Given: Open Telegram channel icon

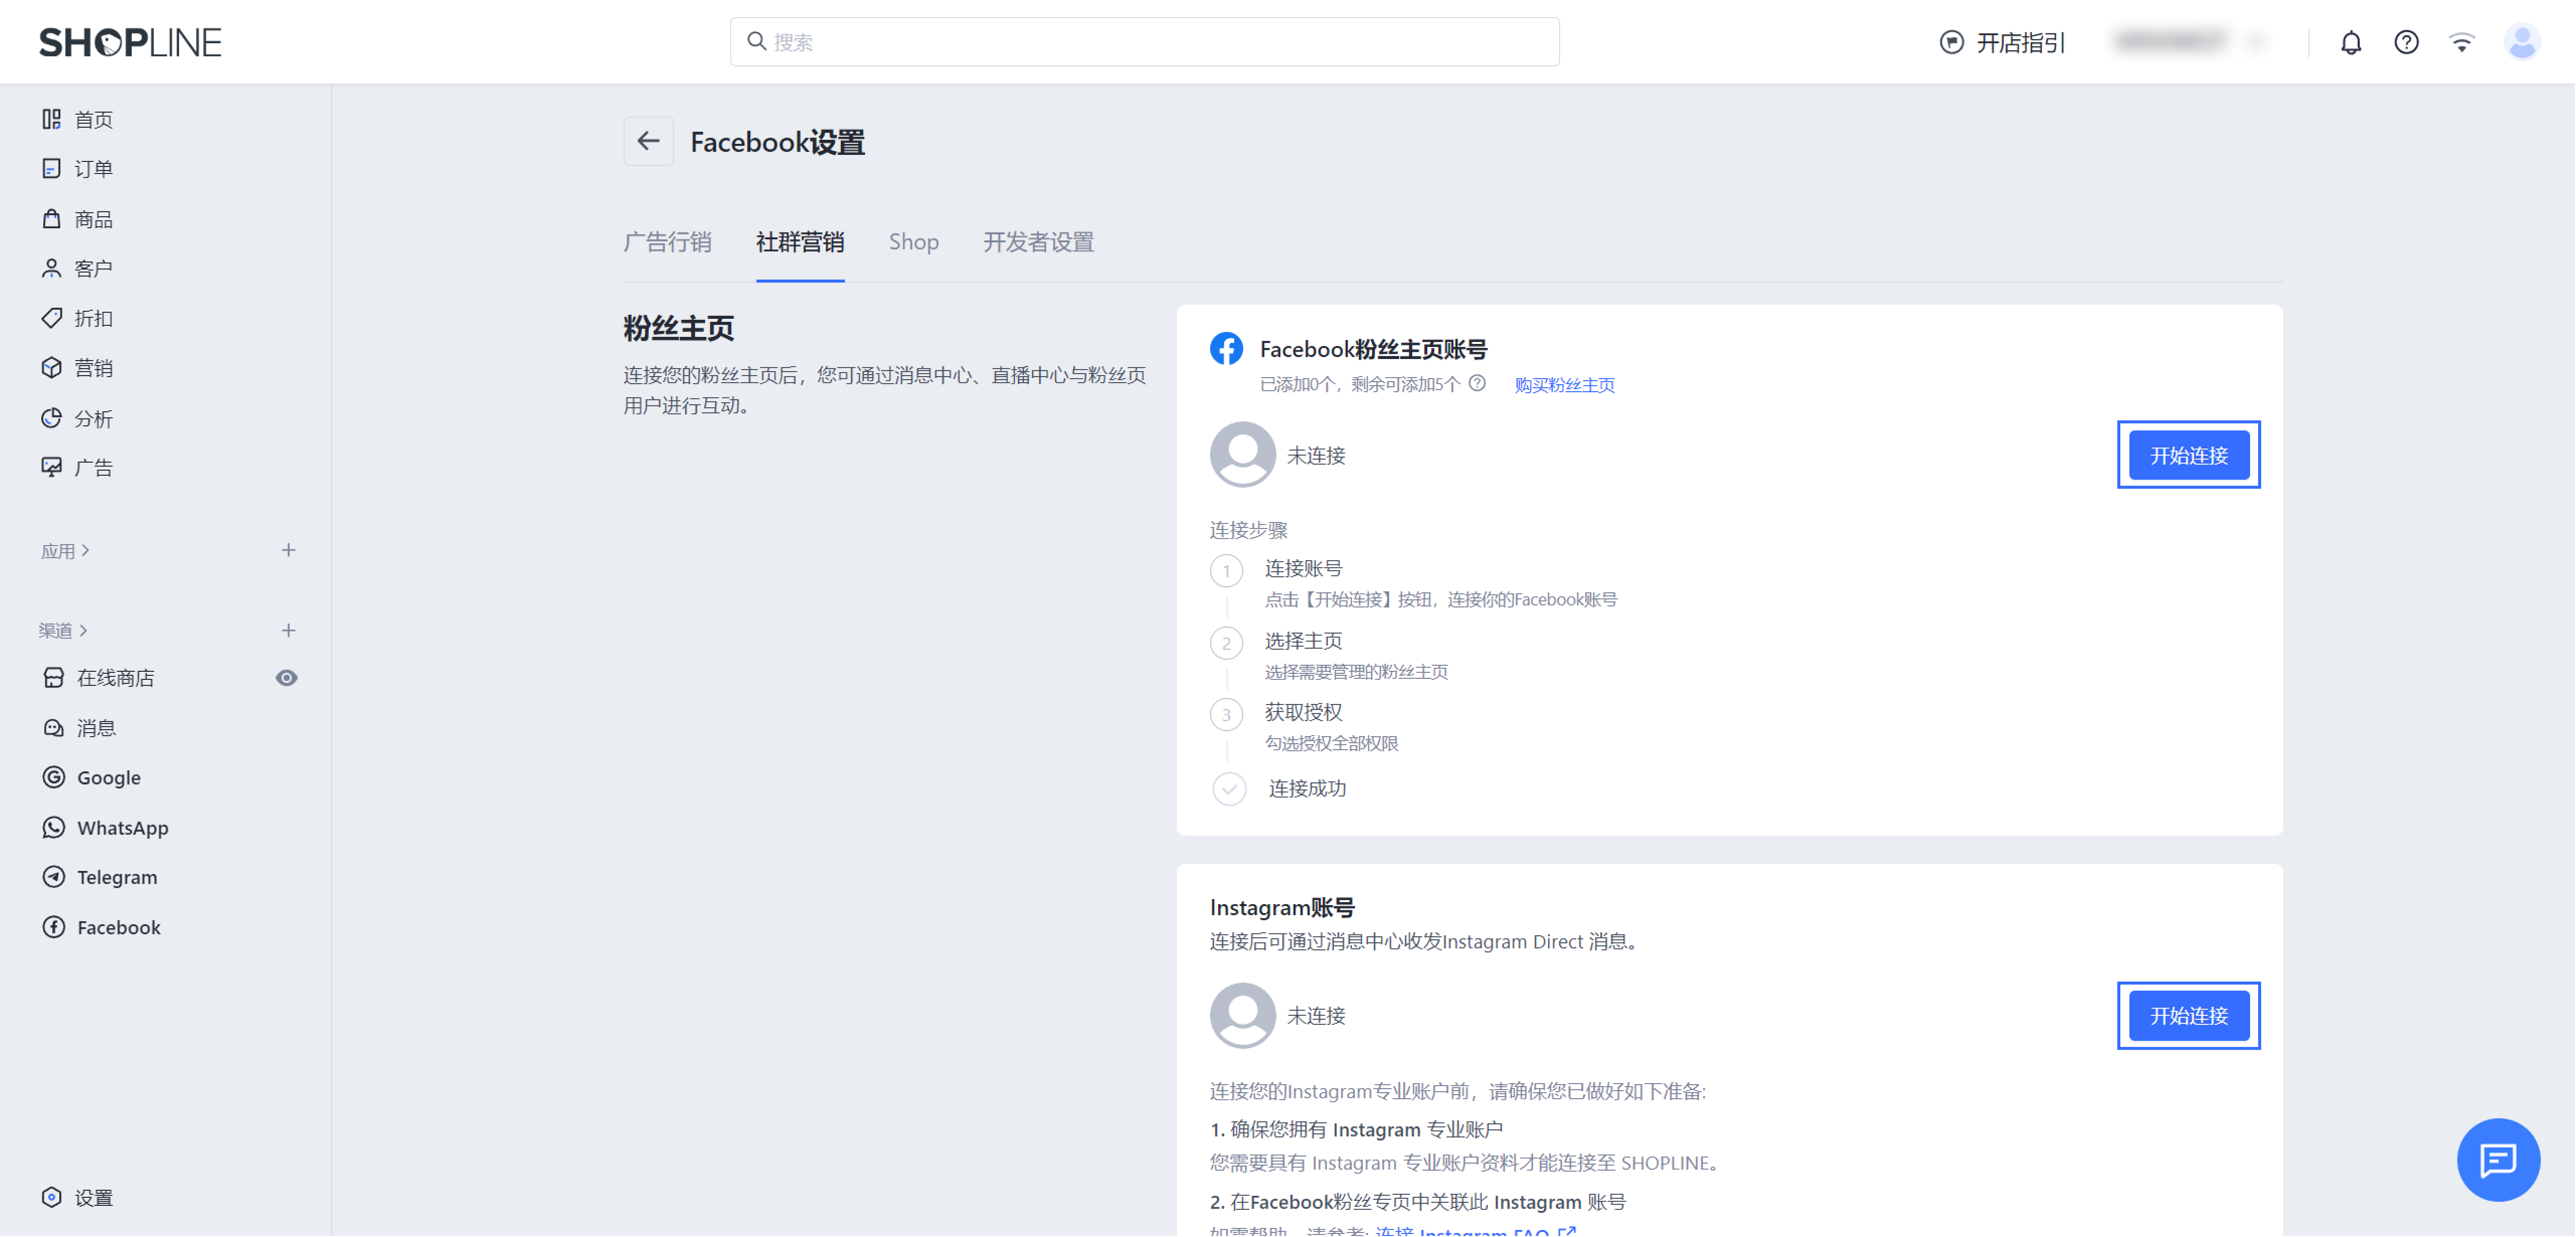Looking at the screenshot, I should [x=54, y=877].
